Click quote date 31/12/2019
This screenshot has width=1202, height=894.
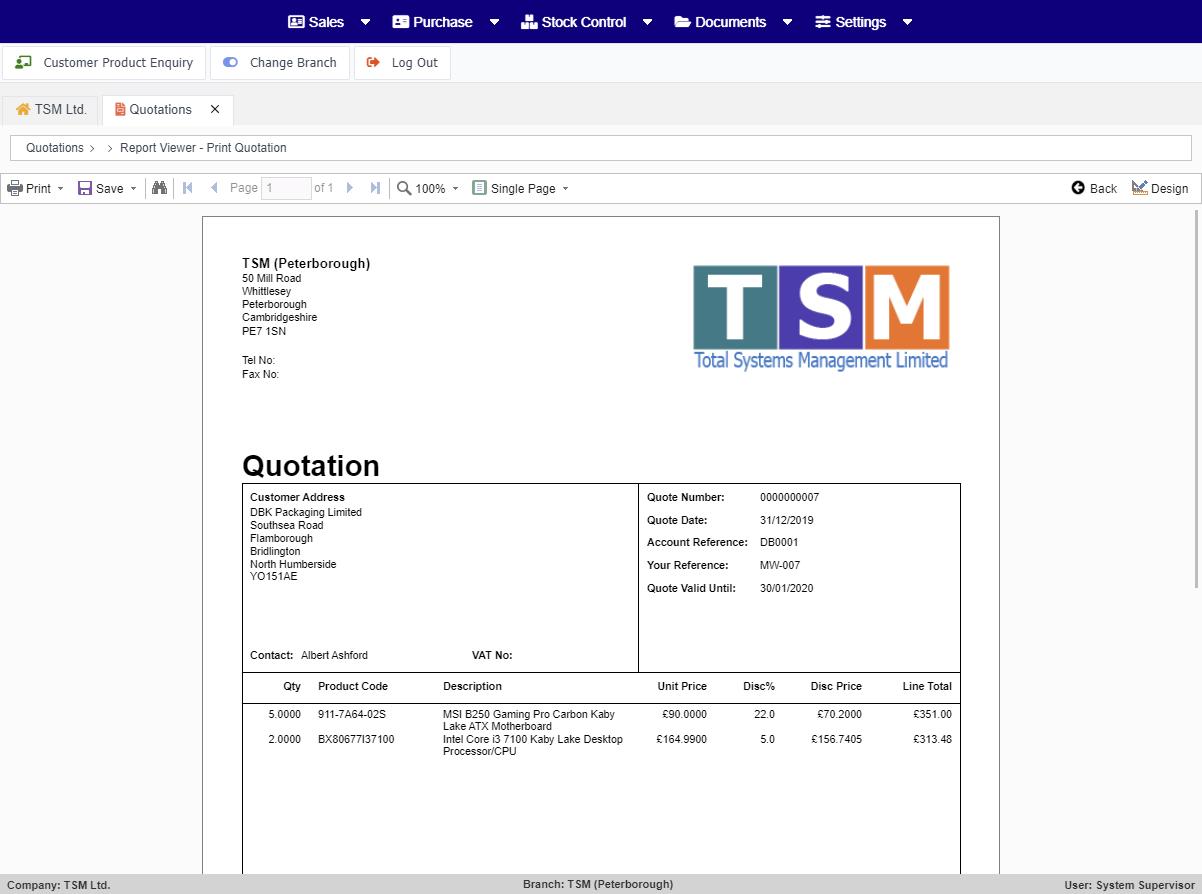(x=787, y=520)
